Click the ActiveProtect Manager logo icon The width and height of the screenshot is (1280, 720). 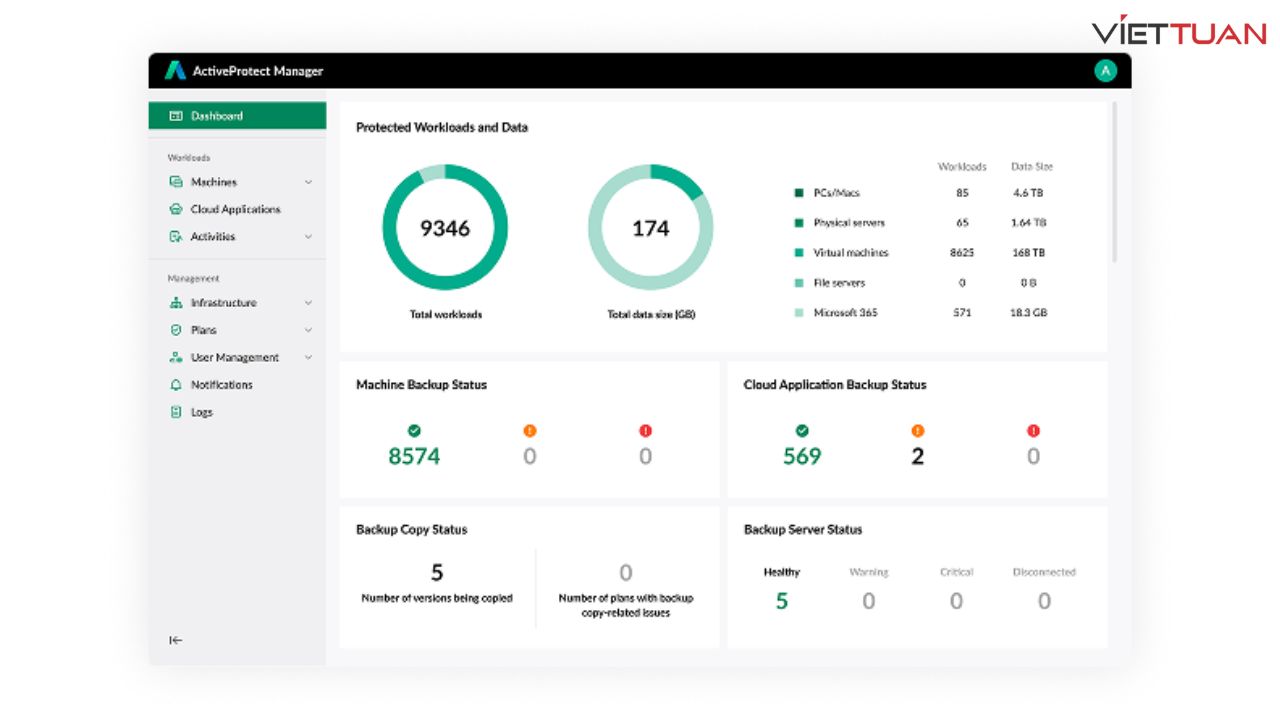(175, 70)
